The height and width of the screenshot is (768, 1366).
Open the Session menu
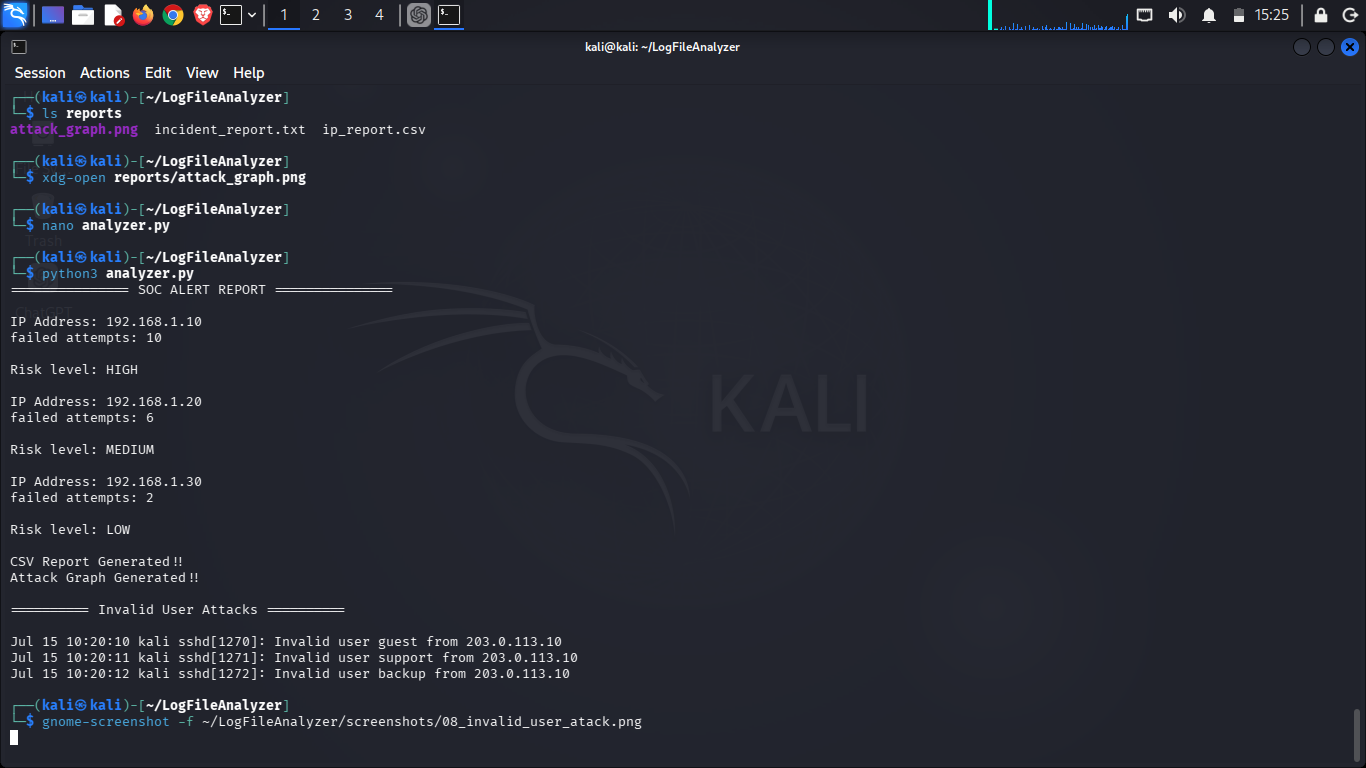pyautogui.click(x=40, y=73)
